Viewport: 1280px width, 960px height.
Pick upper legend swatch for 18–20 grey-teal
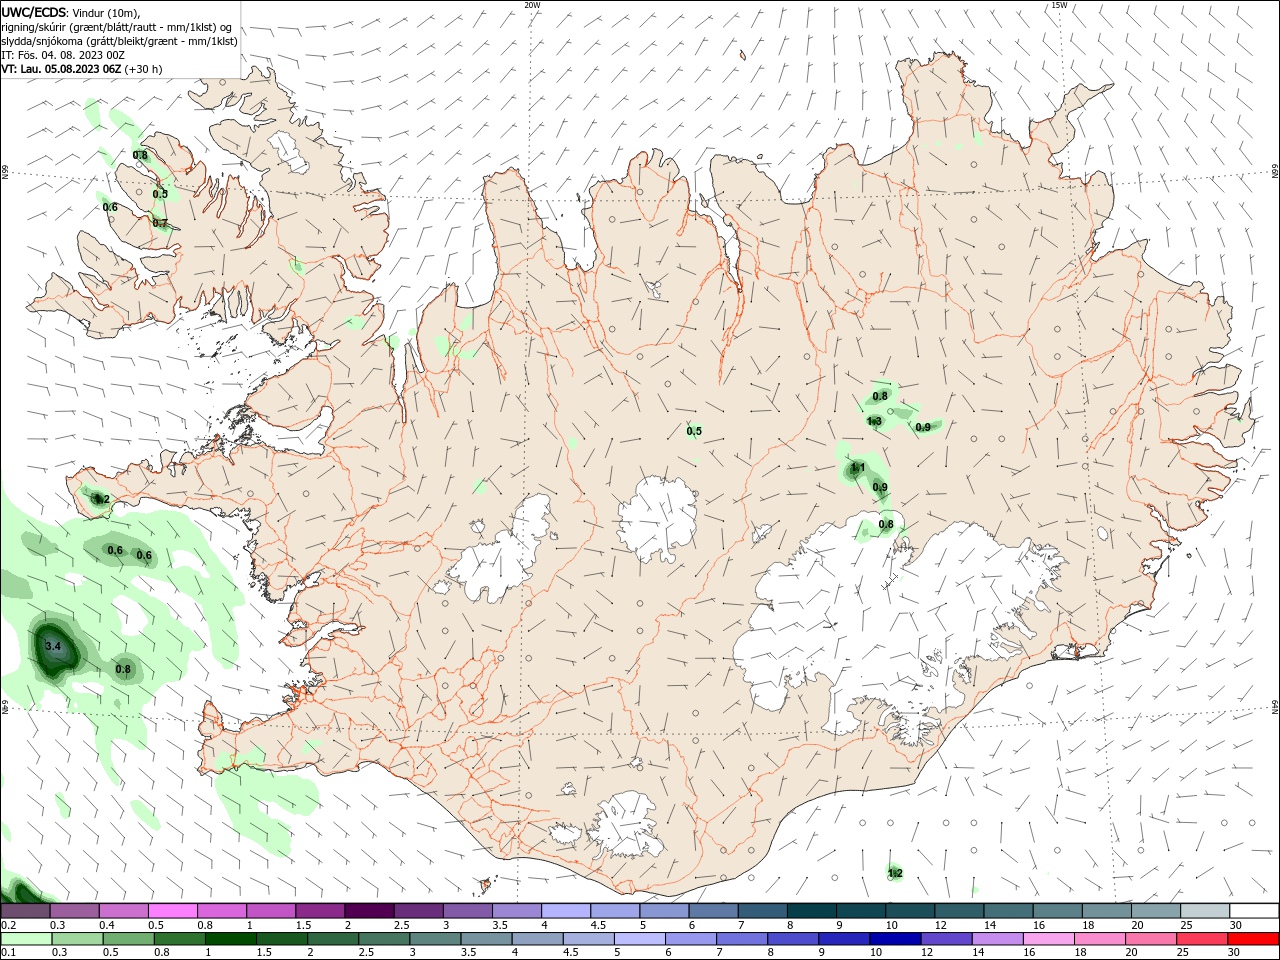click(x=1106, y=911)
